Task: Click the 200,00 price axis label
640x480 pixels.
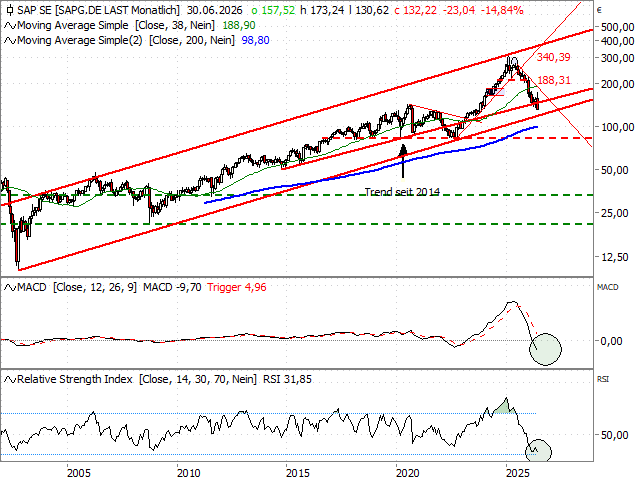Action: click(618, 84)
